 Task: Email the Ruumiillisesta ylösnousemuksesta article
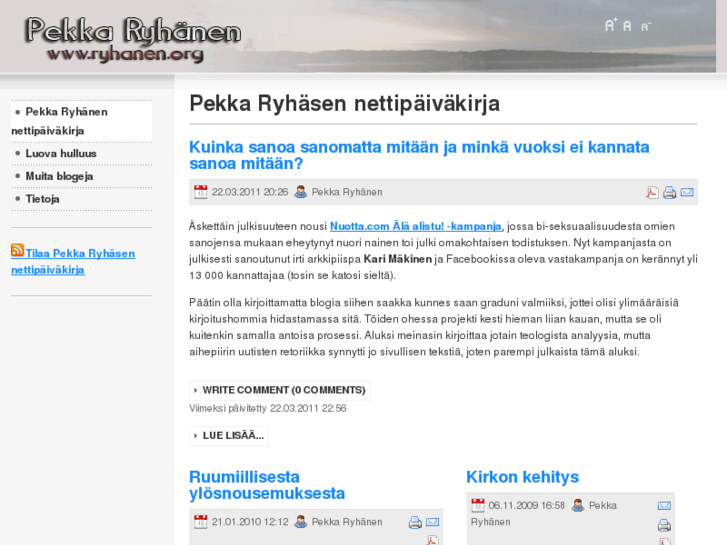pos(432,522)
